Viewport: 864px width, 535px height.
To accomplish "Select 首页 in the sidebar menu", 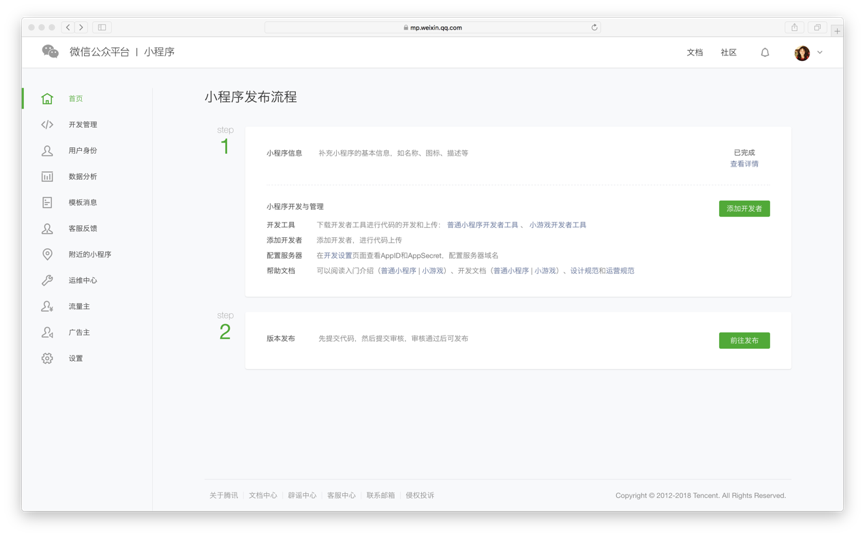I will tap(75, 99).
